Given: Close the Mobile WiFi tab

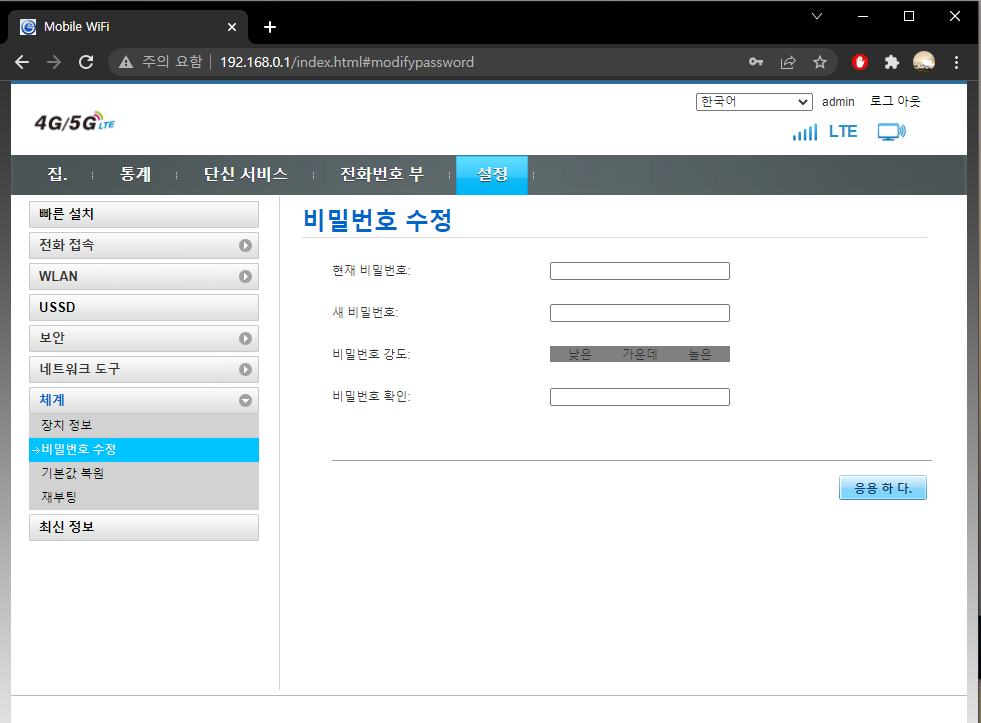Looking at the screenshot, I should click(231, 27).
